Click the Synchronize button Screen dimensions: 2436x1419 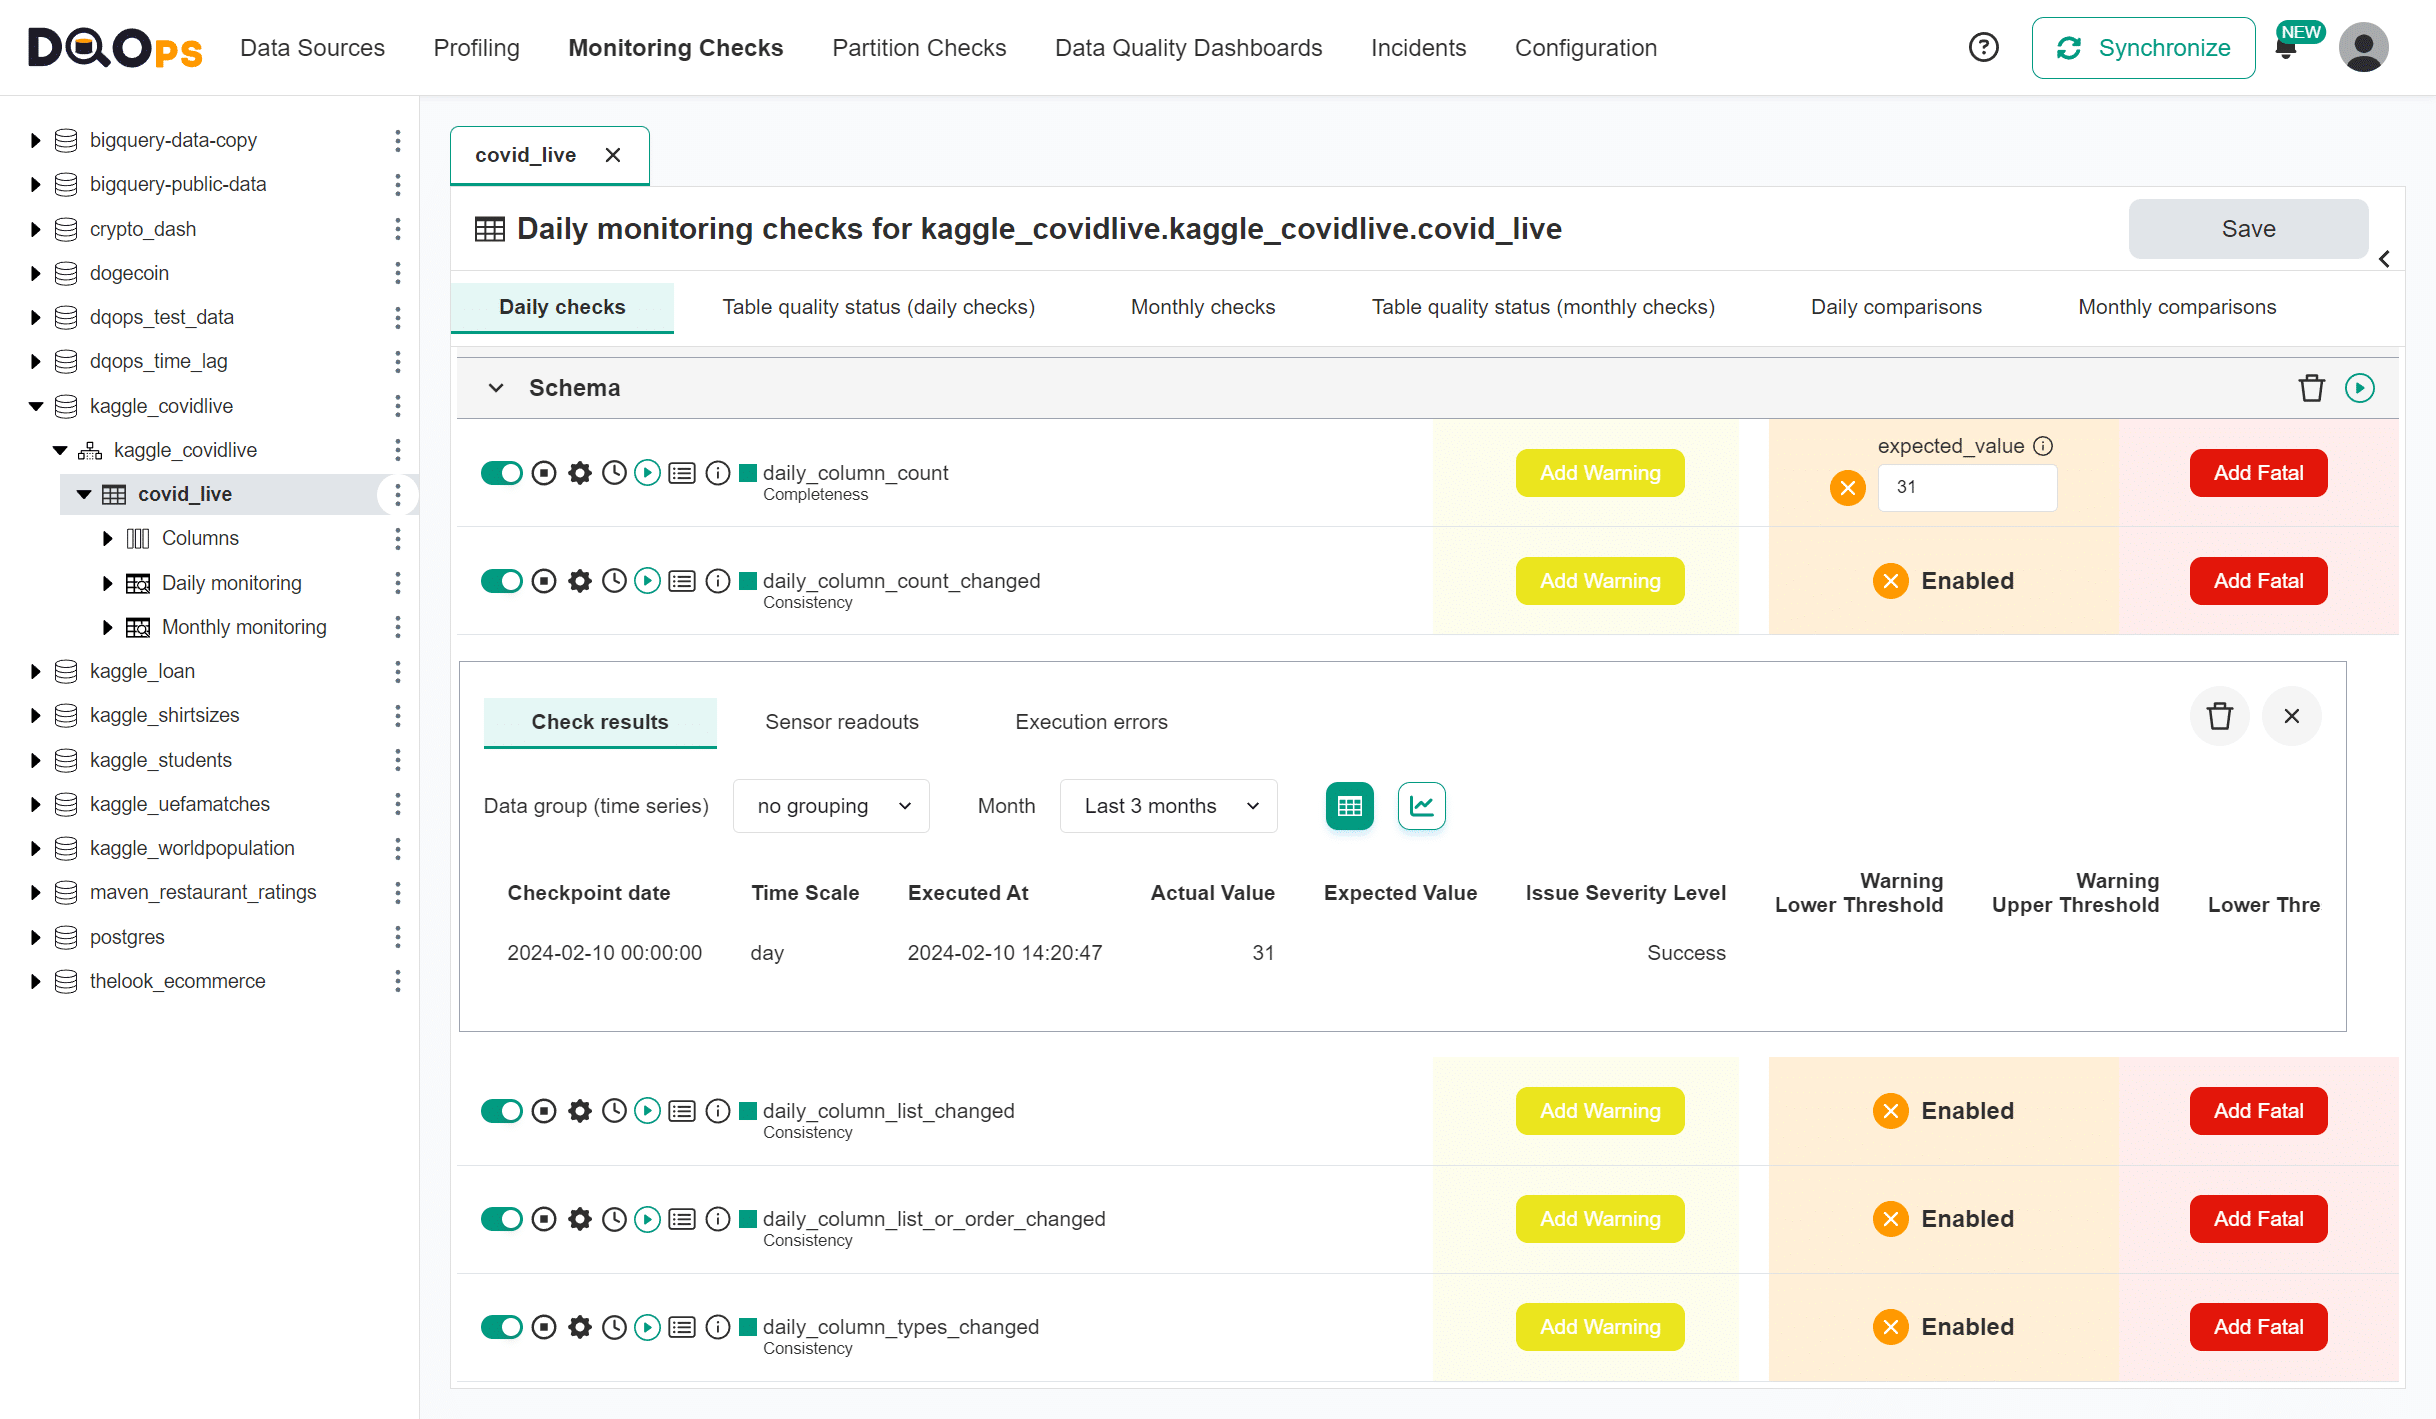pyautogui.click(x=2143, y=48)
